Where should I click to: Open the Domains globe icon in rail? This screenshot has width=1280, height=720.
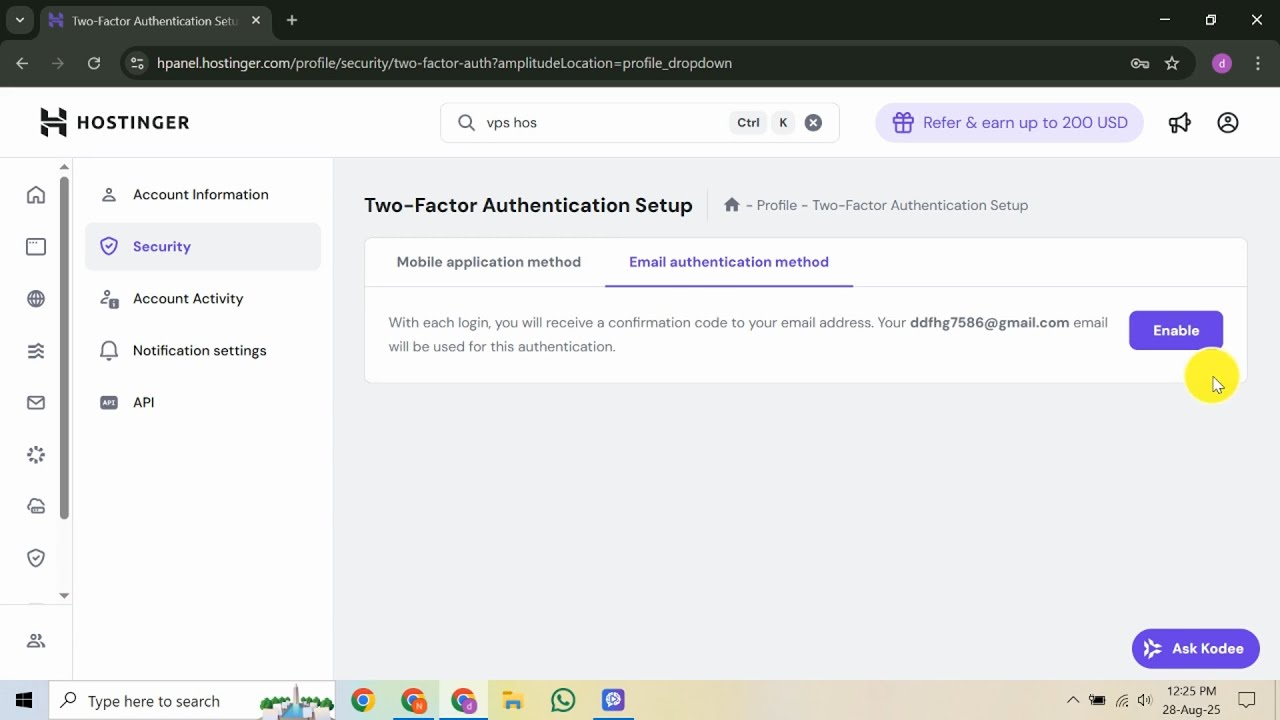tap(36, 299)
